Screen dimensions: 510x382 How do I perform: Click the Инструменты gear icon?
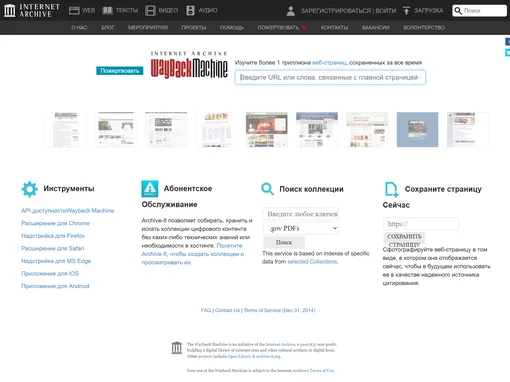[30, 189]
